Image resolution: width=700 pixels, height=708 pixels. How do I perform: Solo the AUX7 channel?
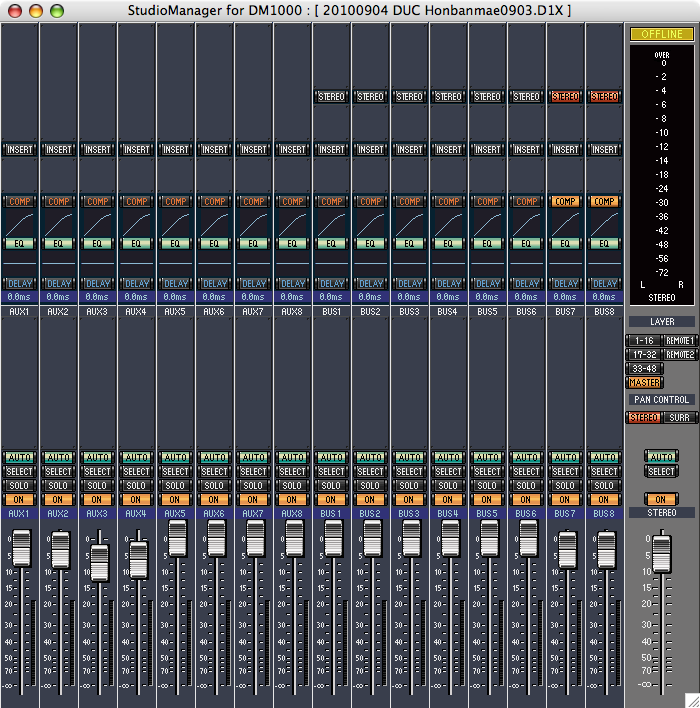253,485
